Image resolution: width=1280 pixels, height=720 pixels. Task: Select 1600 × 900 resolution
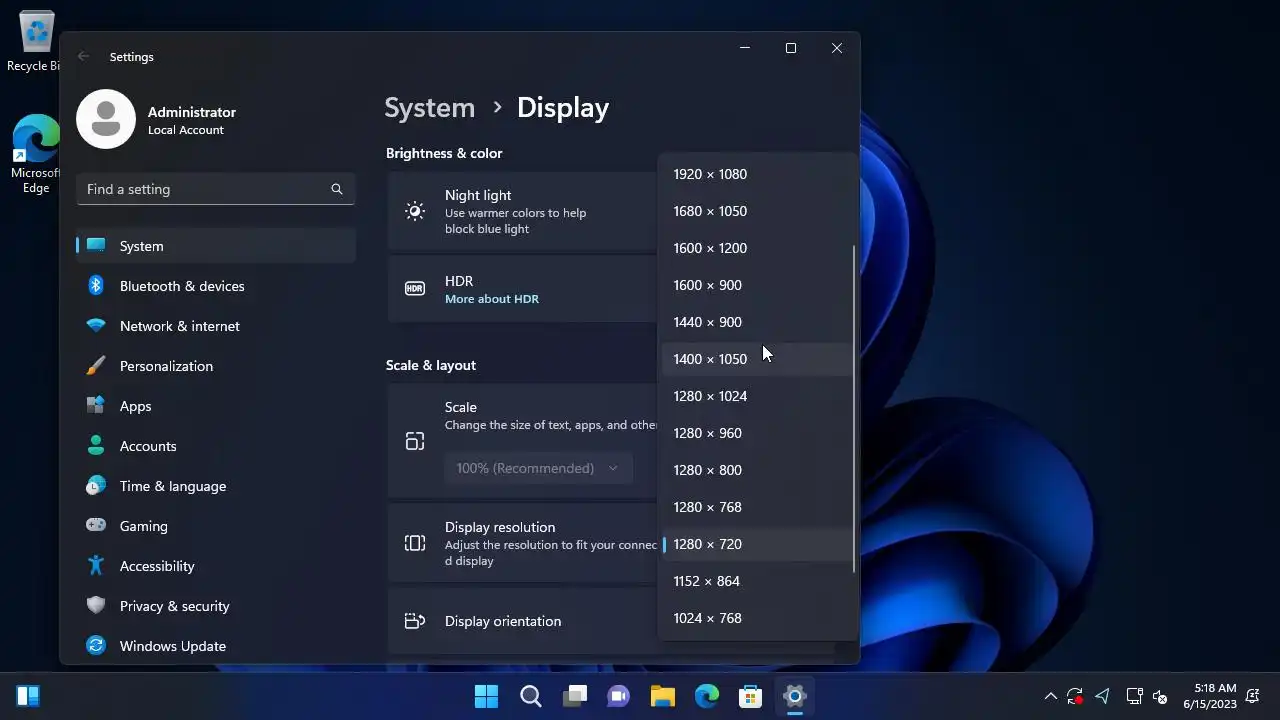coord(756,285)
